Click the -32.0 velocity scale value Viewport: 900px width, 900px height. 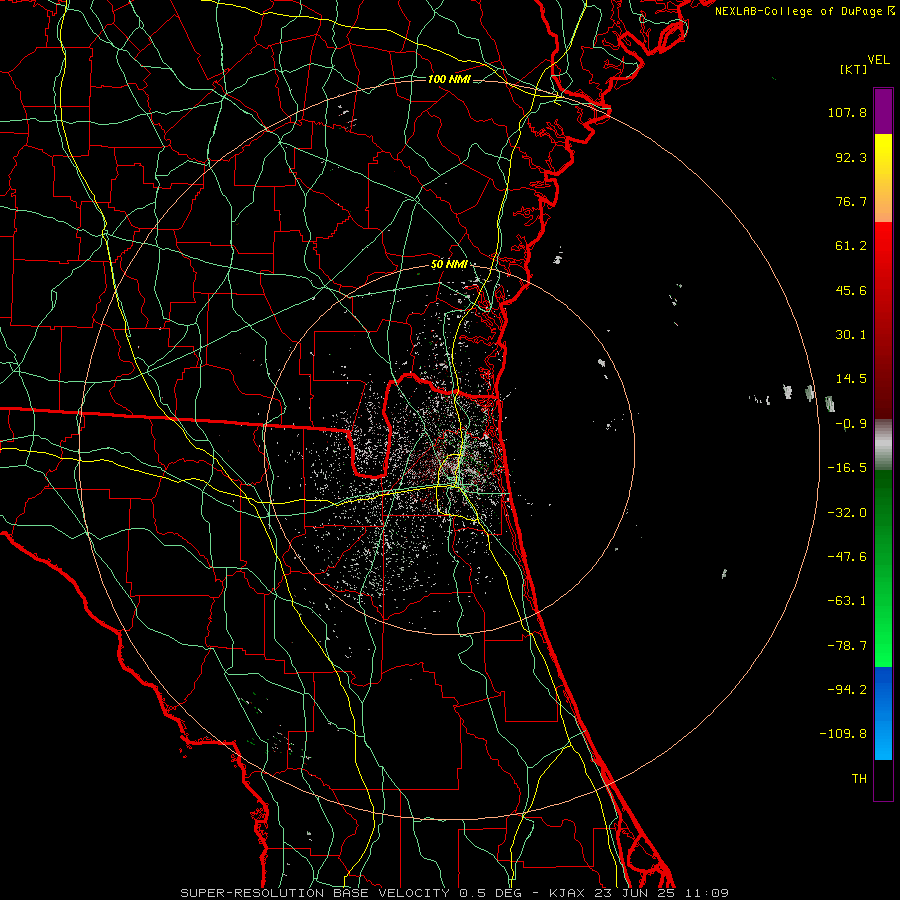[847, 513]
